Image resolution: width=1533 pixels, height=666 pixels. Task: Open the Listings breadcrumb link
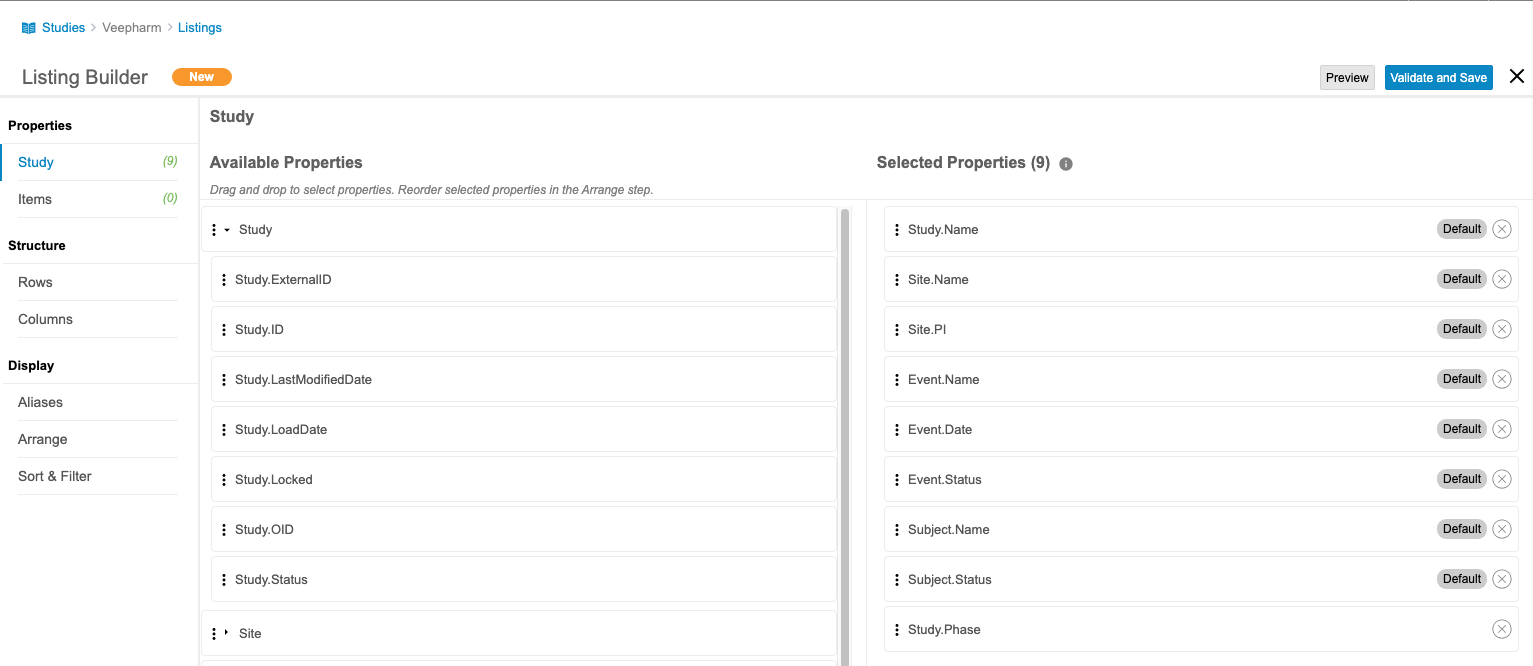(x=200, y=28)
